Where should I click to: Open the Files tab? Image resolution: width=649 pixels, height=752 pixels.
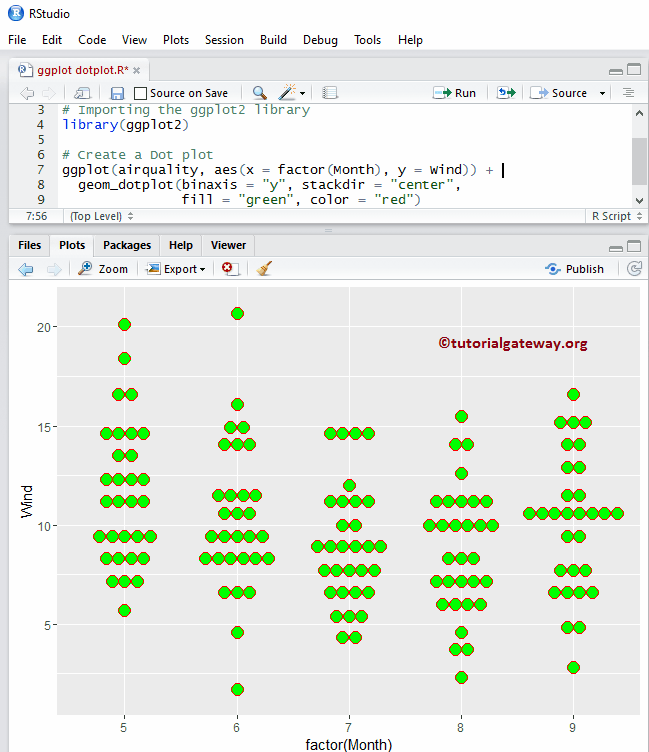29,245
